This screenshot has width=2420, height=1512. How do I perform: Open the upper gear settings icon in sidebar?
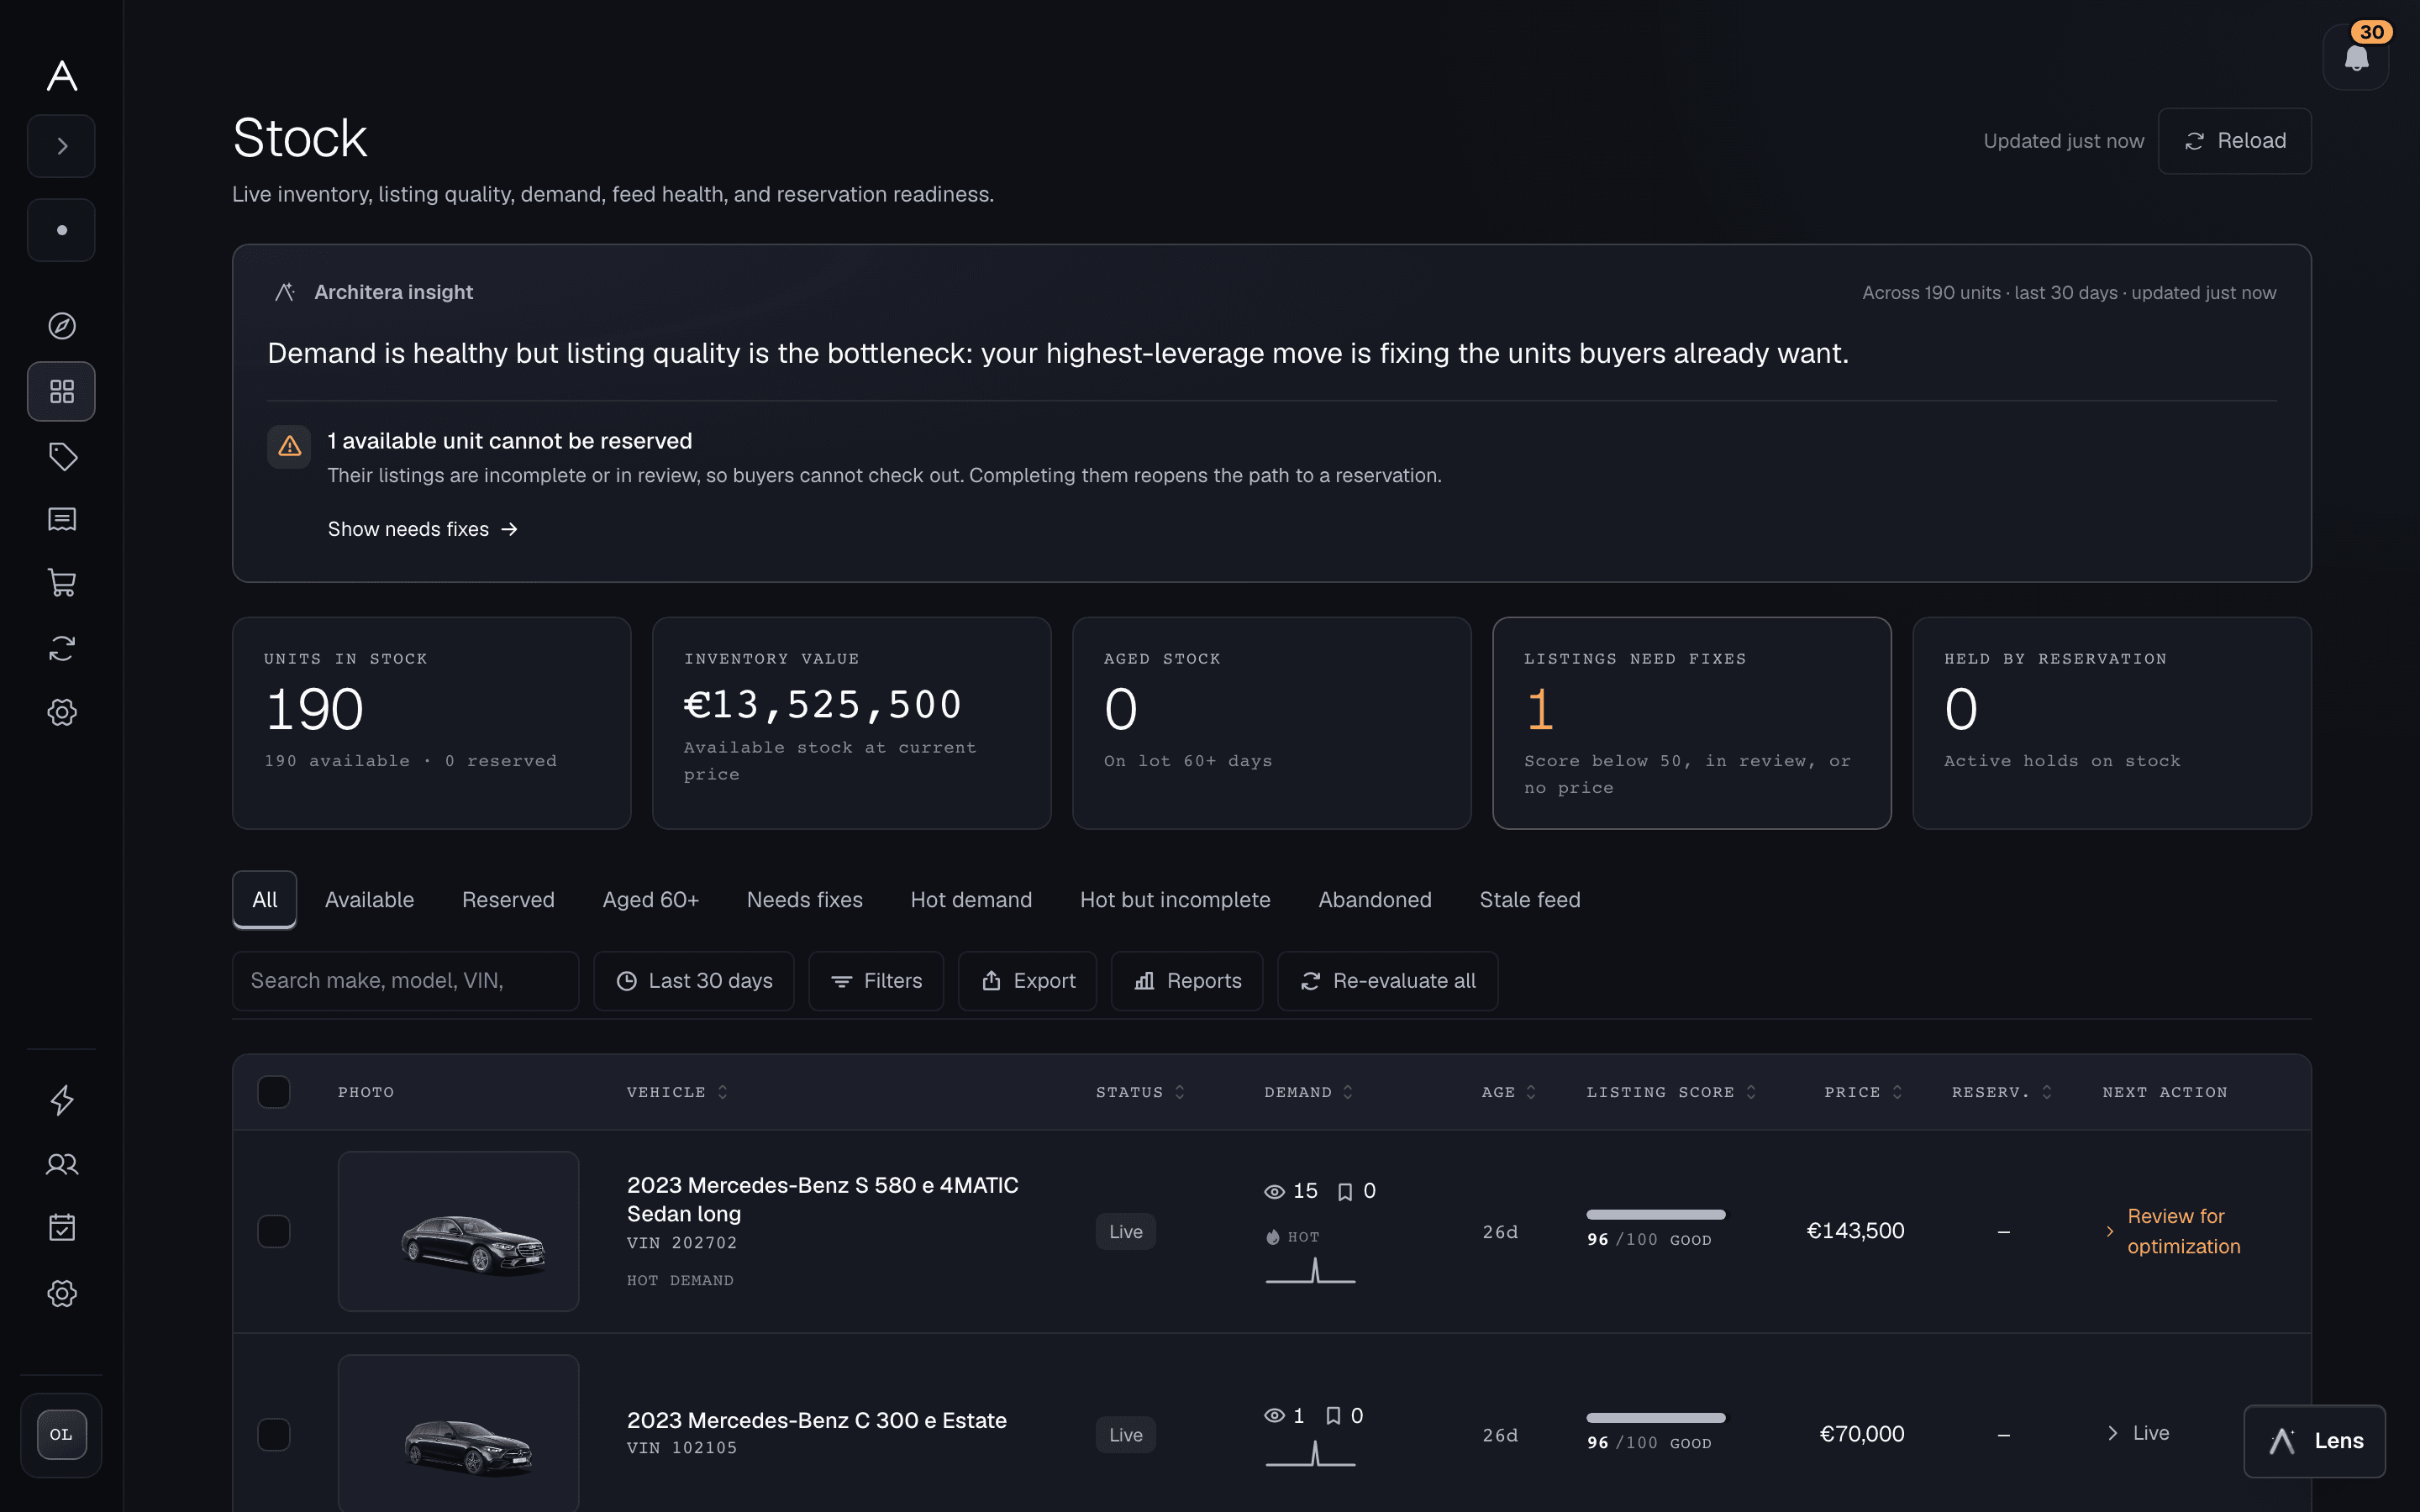pos(62,712)
